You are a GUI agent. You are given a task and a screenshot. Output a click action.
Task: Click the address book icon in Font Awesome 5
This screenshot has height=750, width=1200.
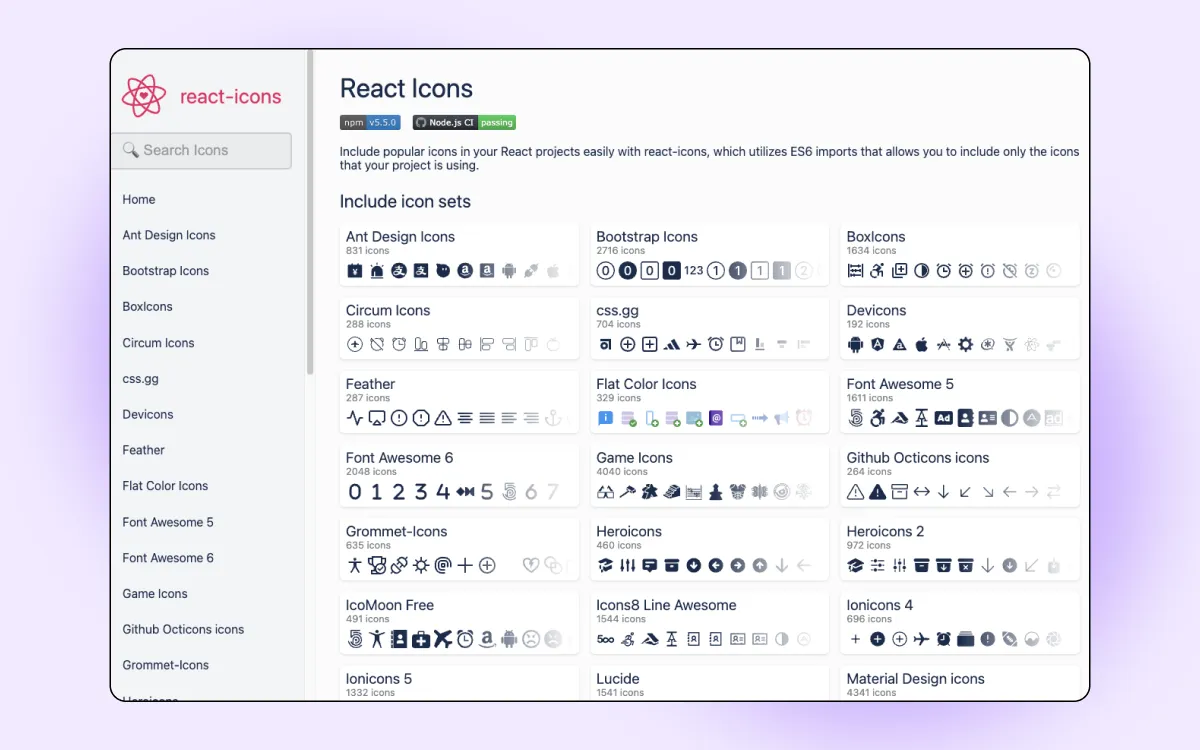[x=965, y=417]
